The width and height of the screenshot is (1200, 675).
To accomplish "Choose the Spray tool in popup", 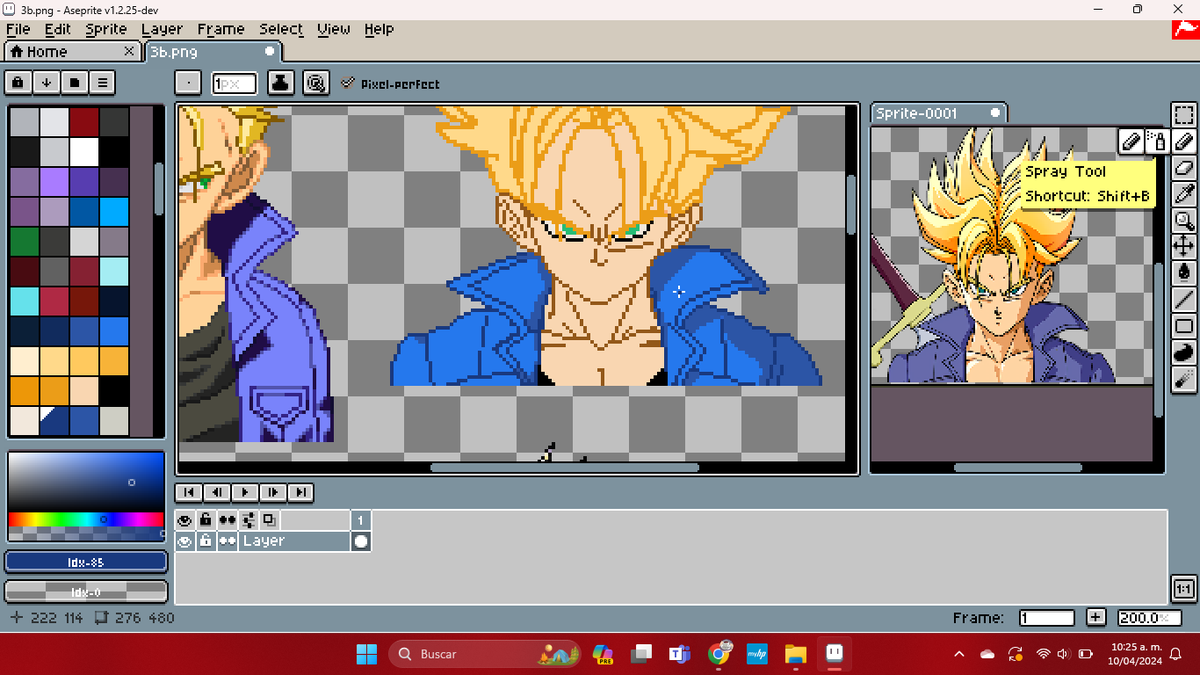I will click(x=1157, y=142).
